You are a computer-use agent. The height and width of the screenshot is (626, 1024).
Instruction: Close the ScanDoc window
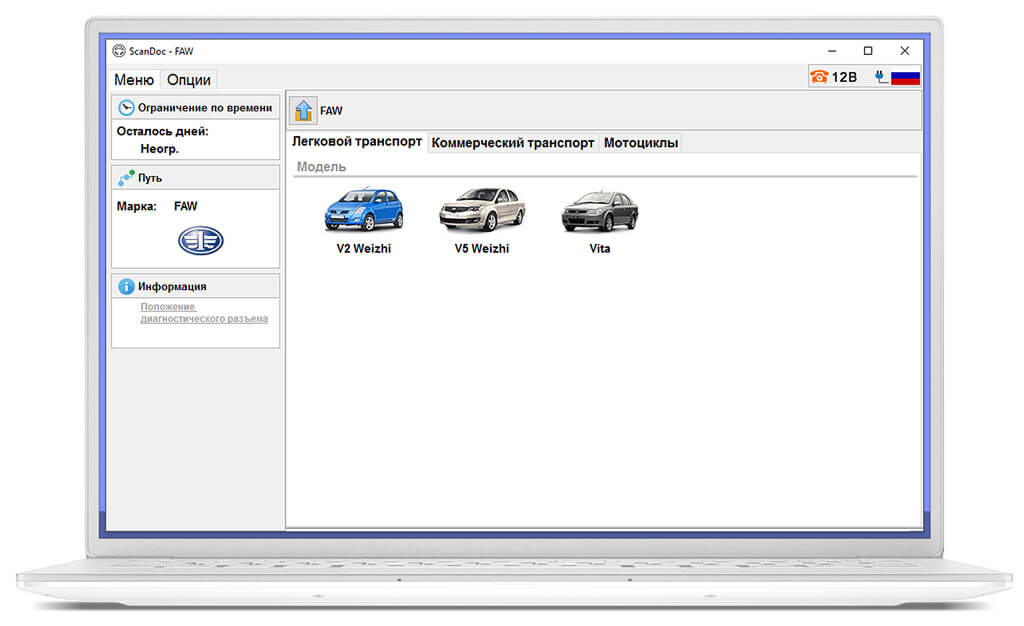[904, 51]
